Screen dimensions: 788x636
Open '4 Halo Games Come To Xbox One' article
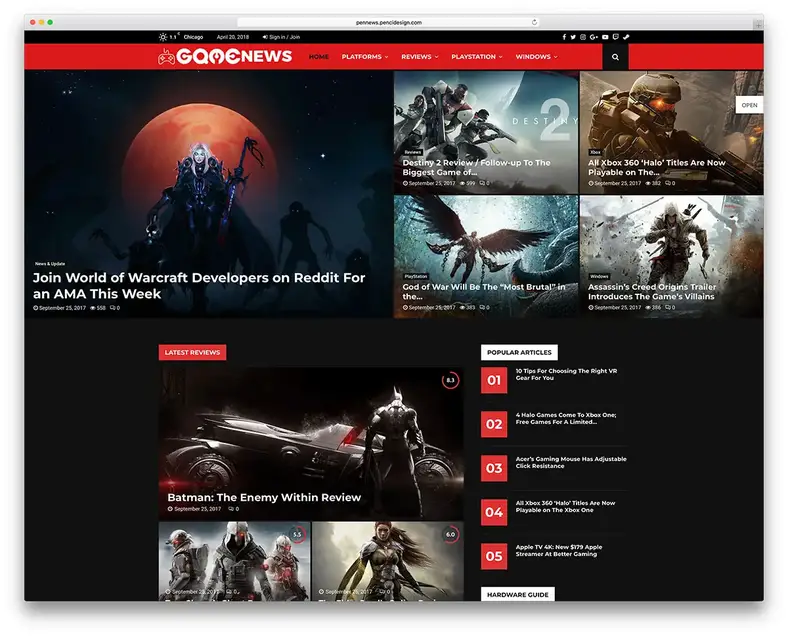click(x=566, y=418)
